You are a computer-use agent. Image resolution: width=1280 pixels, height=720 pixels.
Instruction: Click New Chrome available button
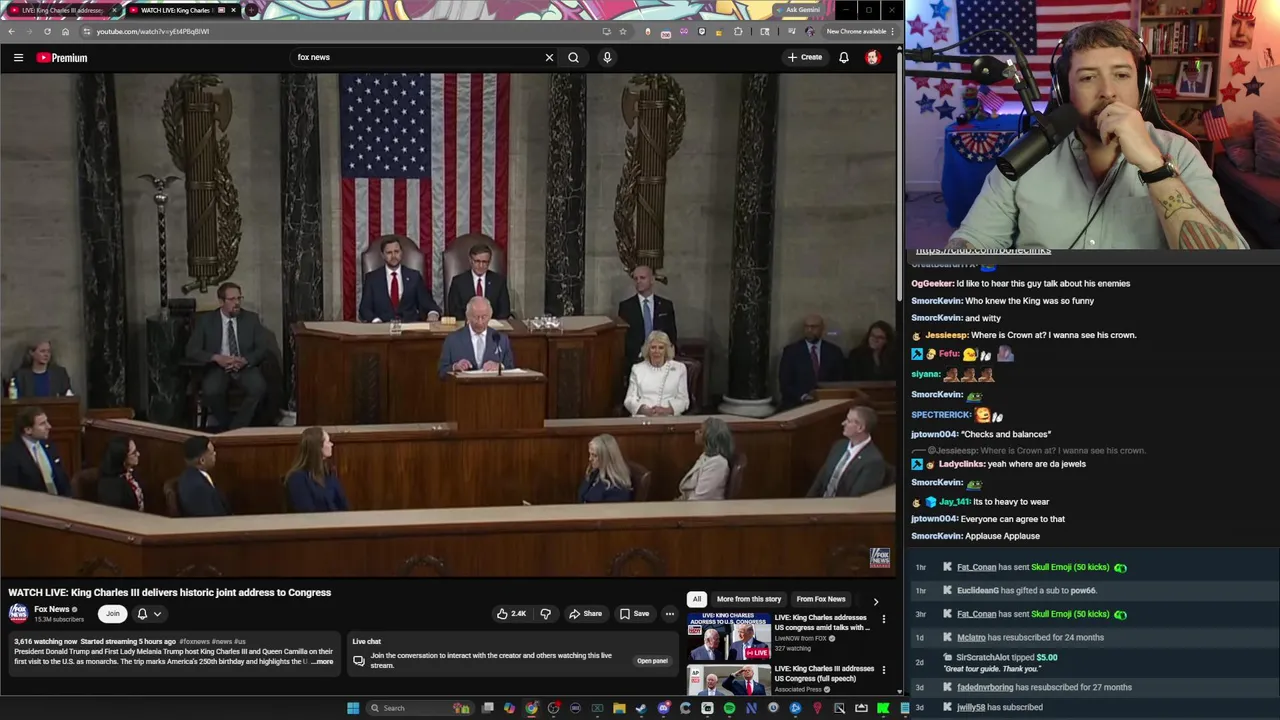pos(859,31)
